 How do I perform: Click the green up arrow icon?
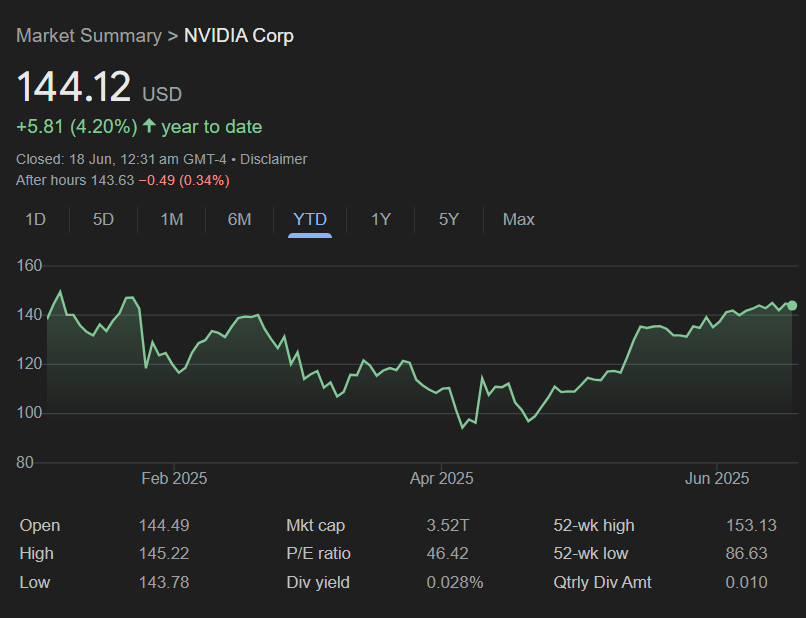point(149,125)
